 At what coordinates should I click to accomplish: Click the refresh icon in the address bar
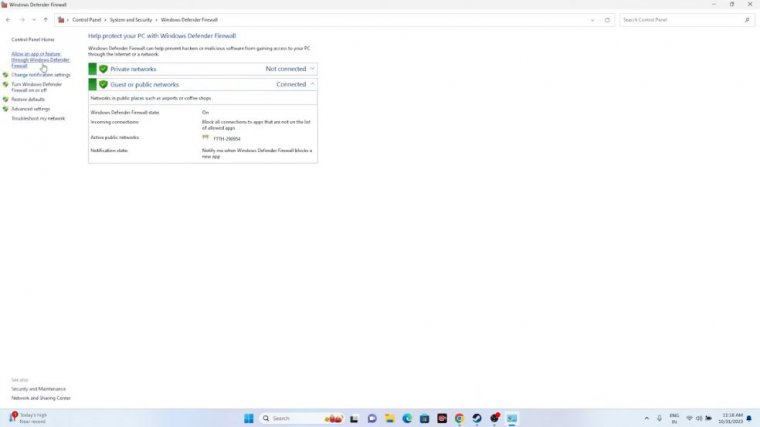pyautogui.click(x=607, y=20)
